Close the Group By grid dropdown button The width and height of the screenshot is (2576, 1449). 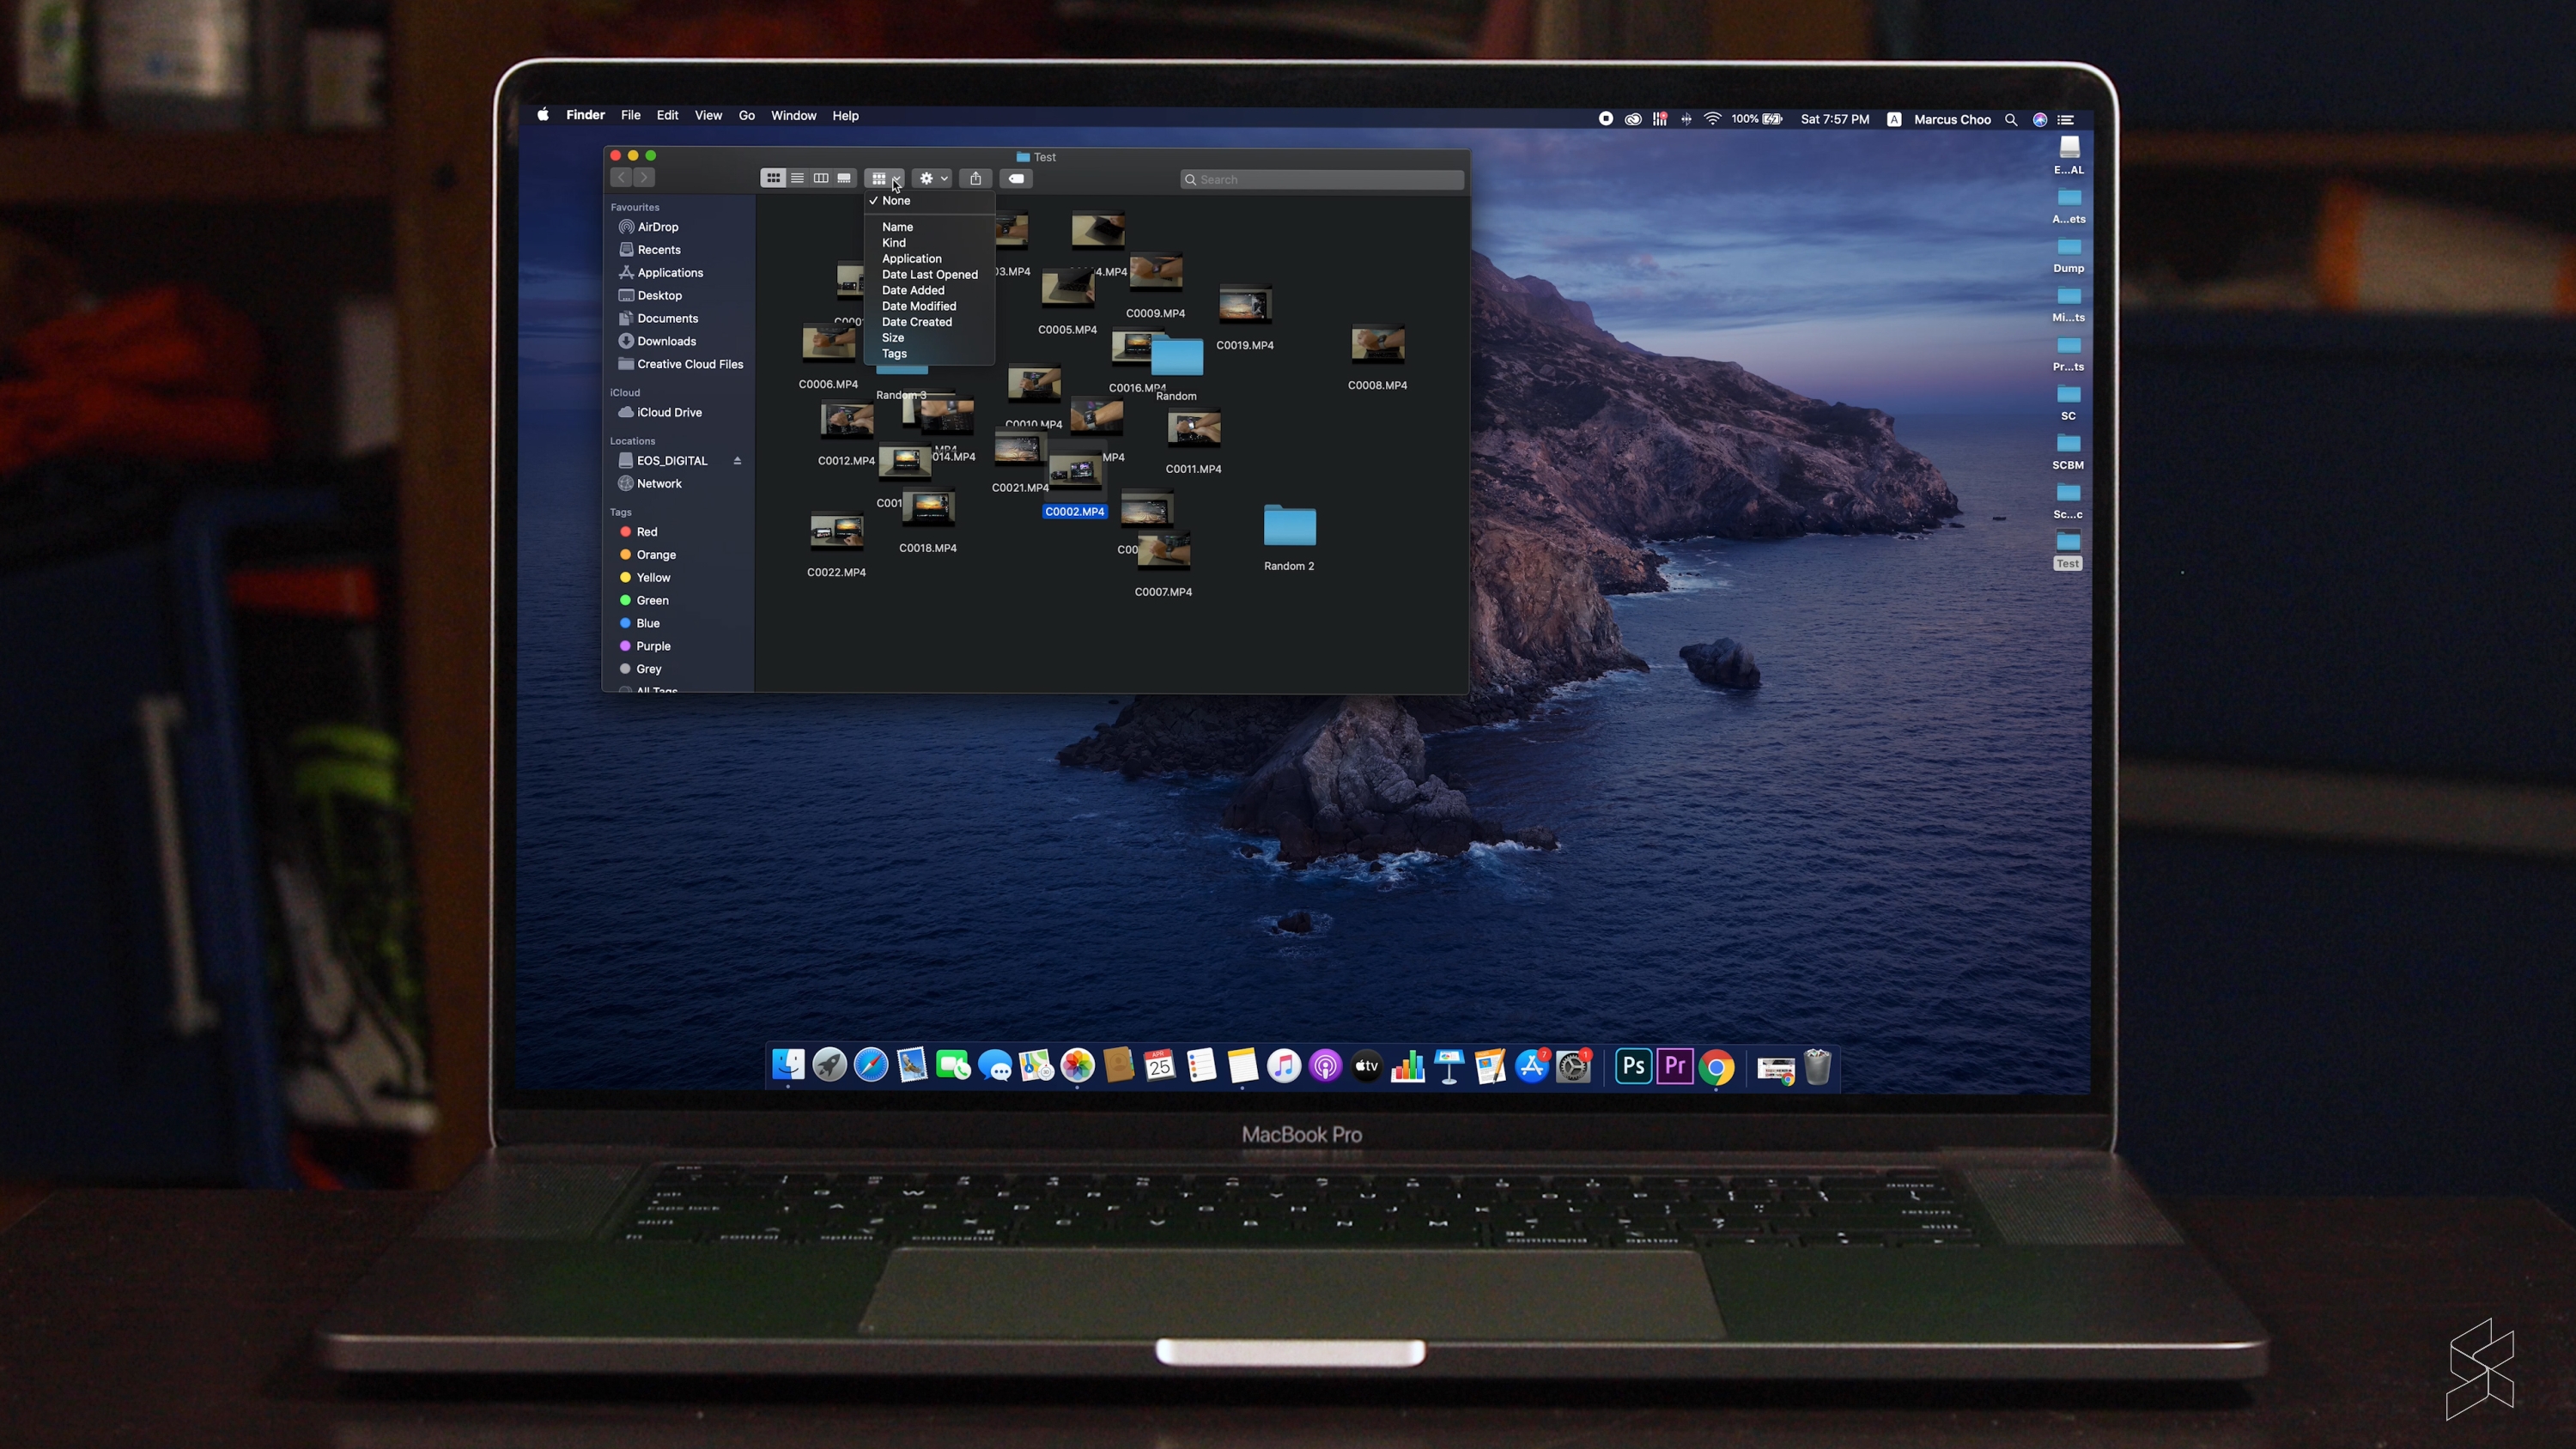tap(884, 178)
